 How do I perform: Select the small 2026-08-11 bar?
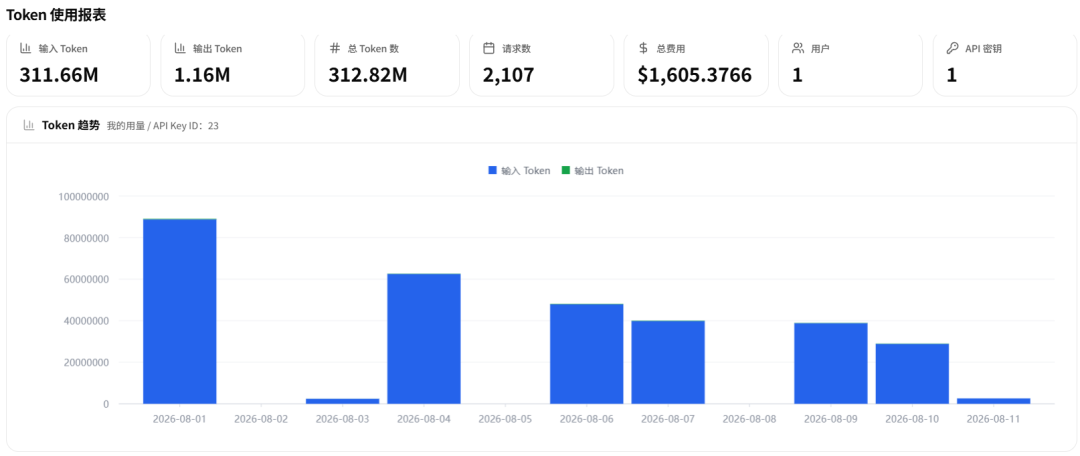(993, 401)
